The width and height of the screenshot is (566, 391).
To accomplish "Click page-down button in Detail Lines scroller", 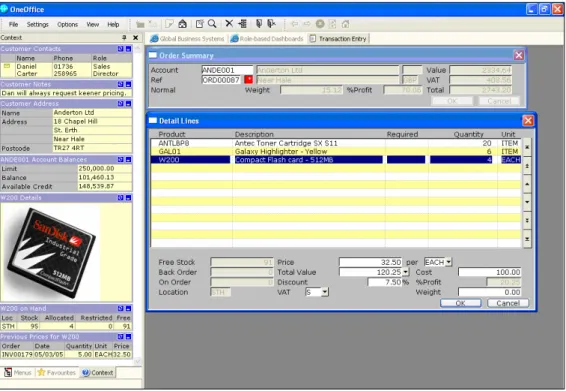I will coord(527,221).
